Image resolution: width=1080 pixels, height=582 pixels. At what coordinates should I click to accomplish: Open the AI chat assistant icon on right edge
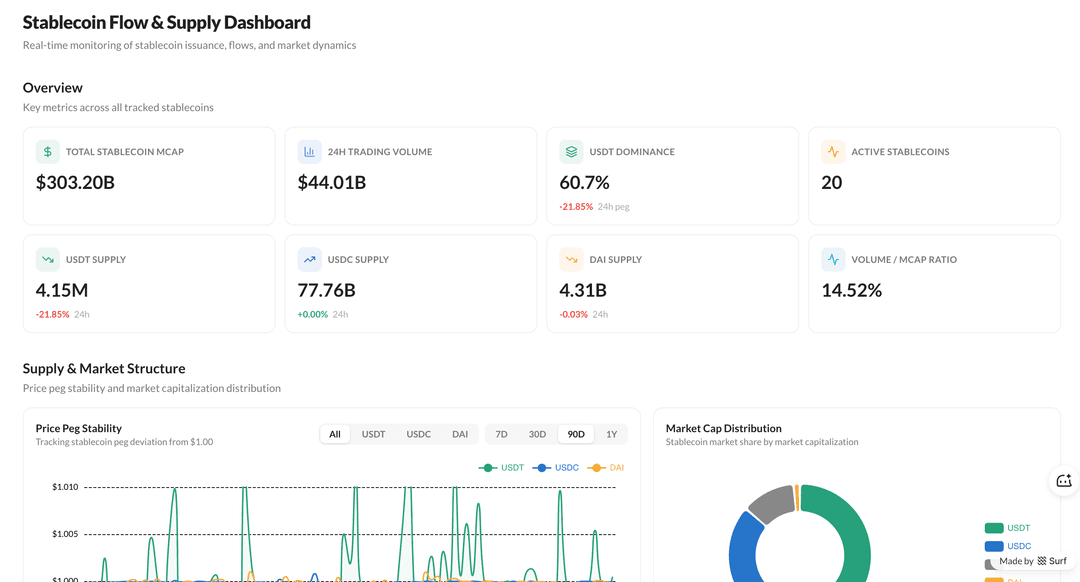pos(1063,481)
